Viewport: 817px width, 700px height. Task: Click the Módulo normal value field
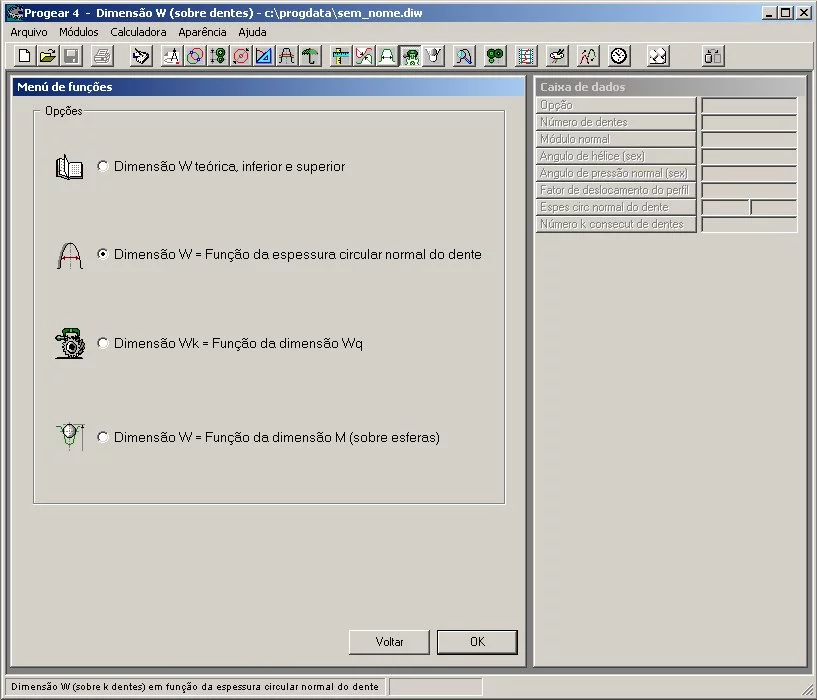coord(749,139)
